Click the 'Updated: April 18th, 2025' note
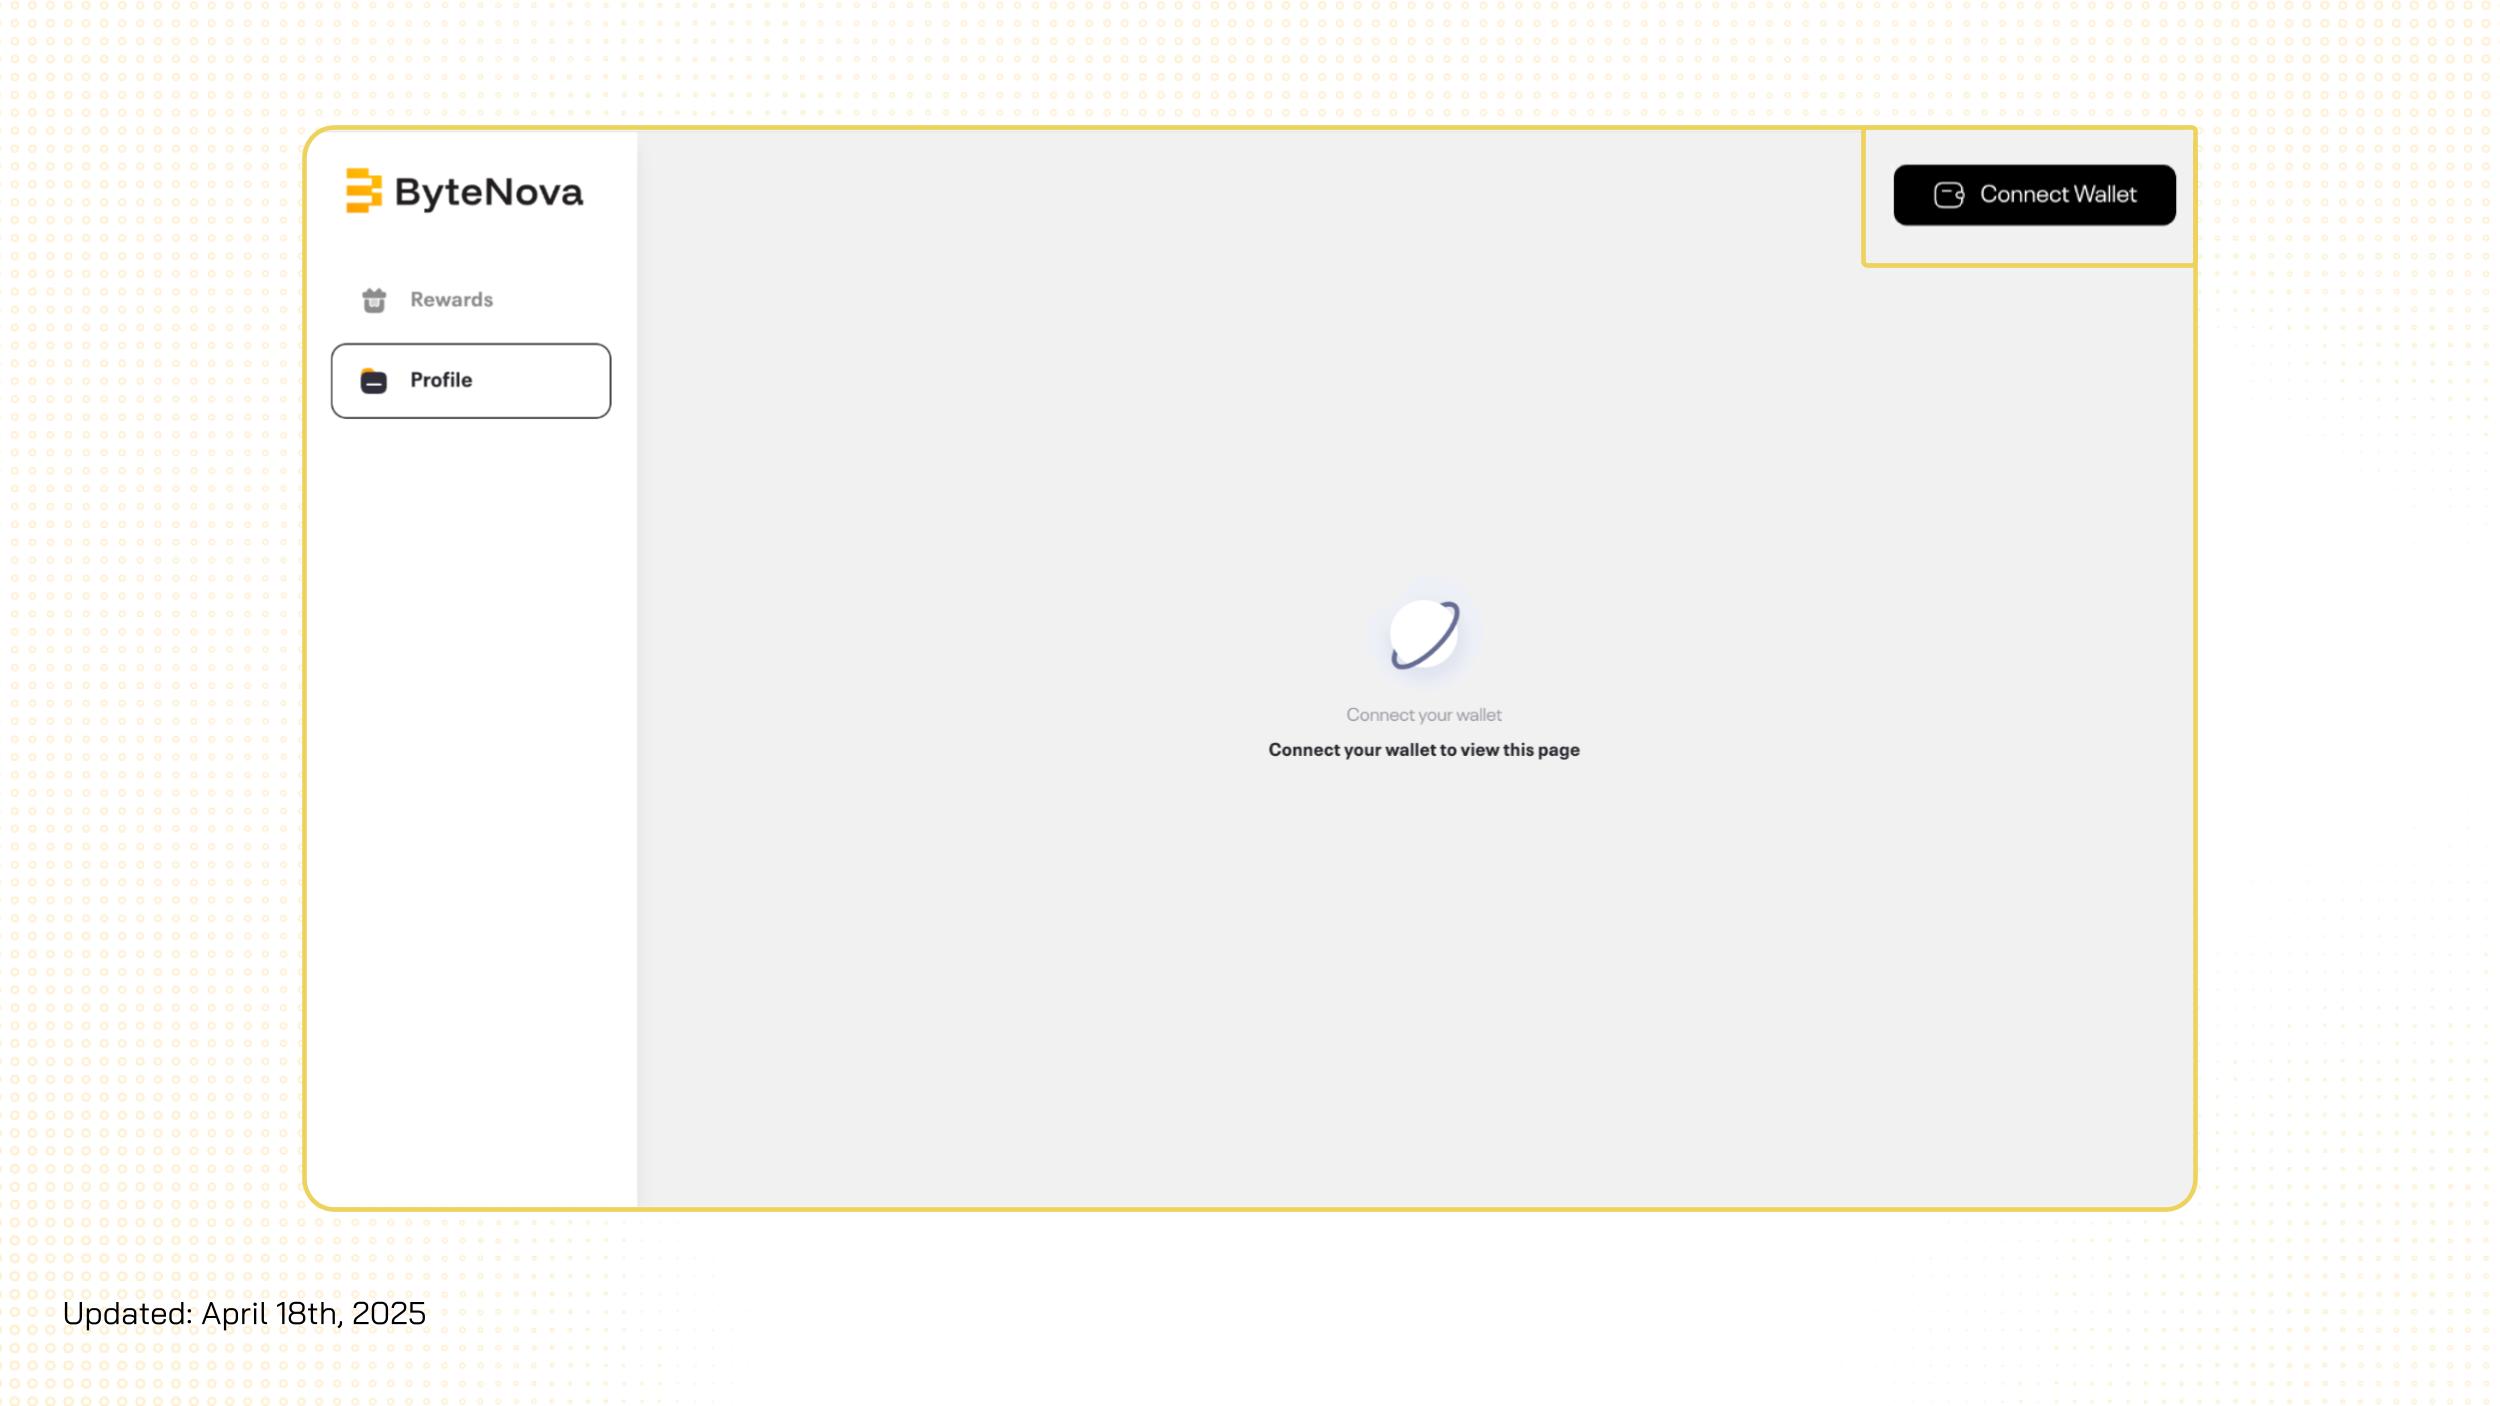The height and width of the screenshot is (1406, 2500). coord(244,1313)
